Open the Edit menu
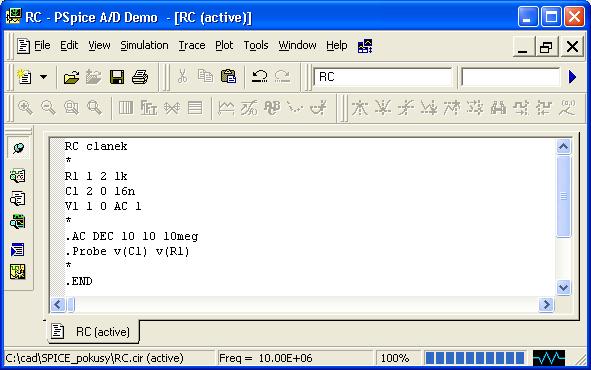The width and height of the screenshot is (591, 370). click(69, 46)
